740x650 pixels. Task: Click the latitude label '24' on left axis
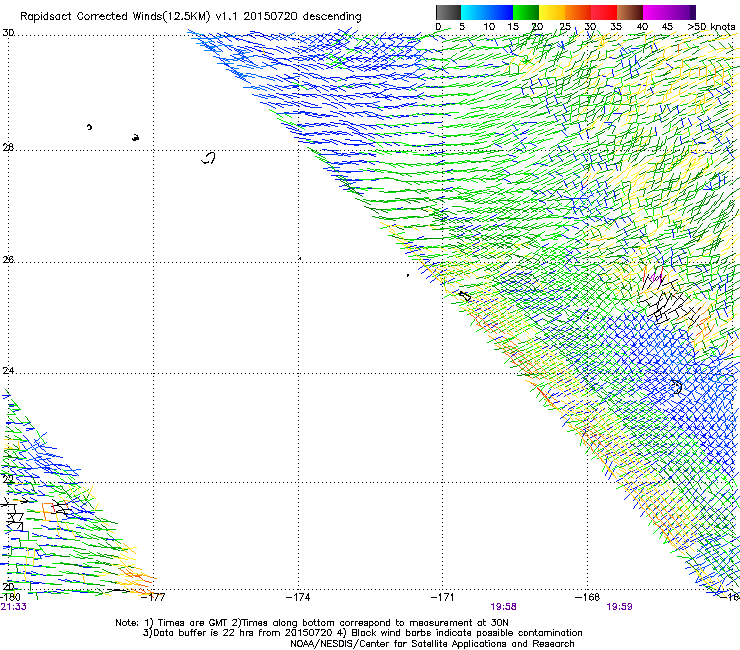point(8,371)
